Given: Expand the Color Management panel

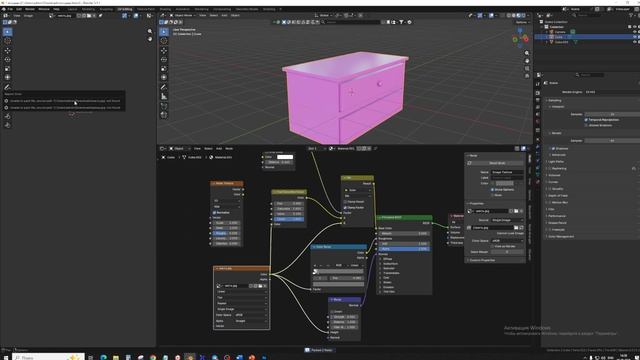Looking at the screenshot, I should 561,237.
